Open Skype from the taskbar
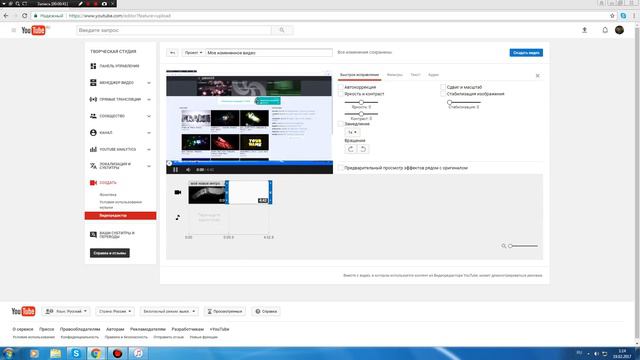The width and height of the screenshot is (640, 360). pos(76,353)
